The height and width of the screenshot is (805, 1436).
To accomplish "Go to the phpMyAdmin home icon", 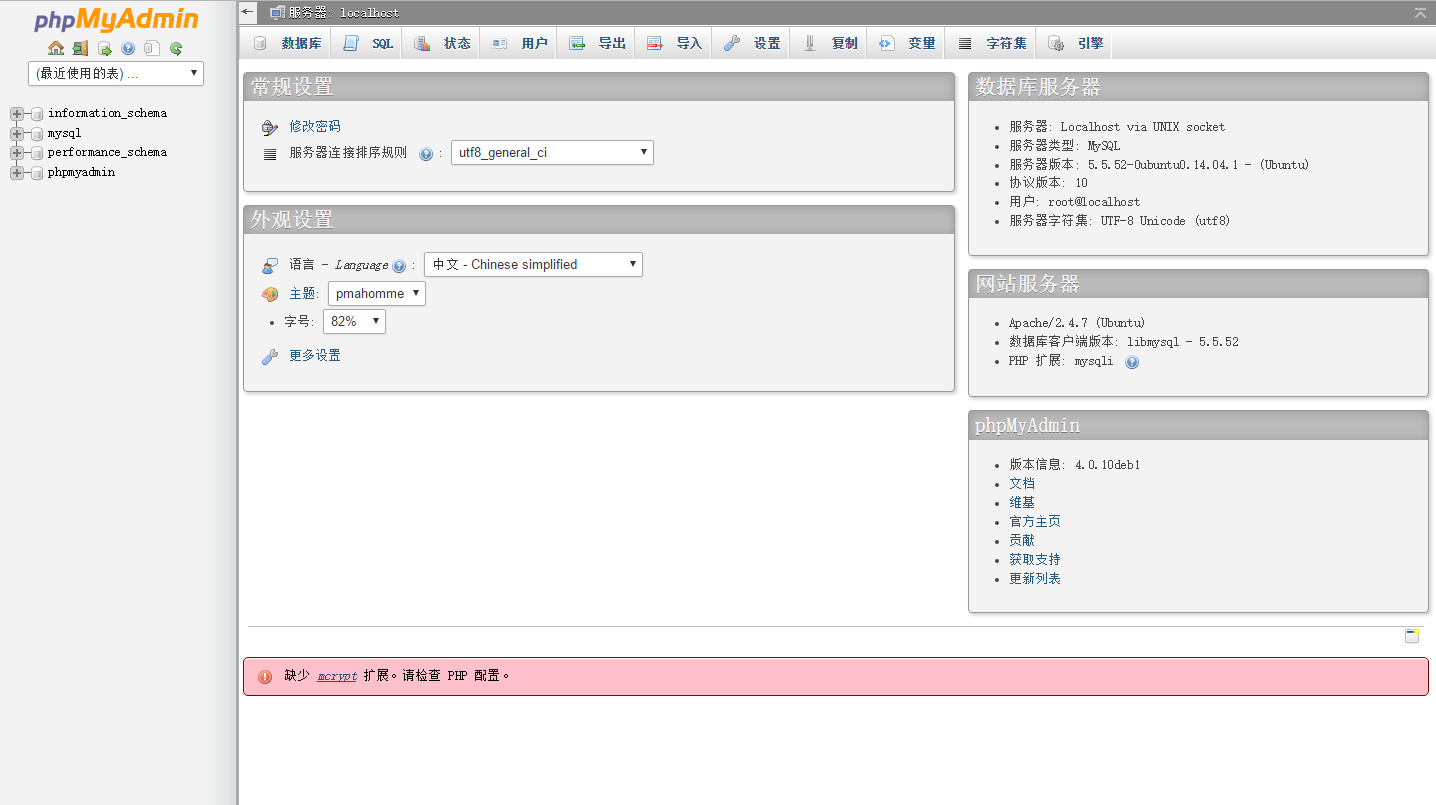I will point(56,48).
